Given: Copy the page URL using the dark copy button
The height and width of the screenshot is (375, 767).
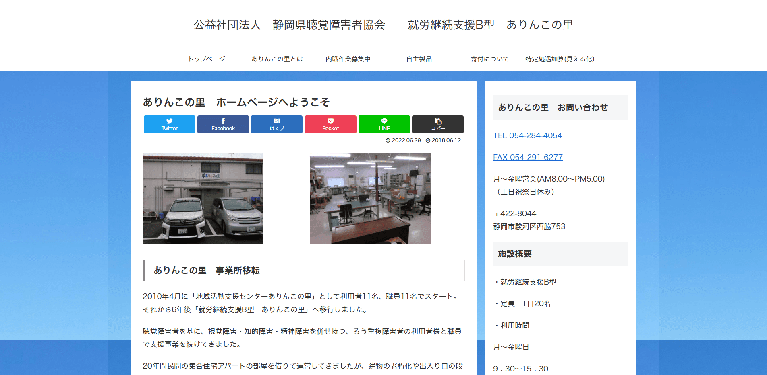Looking at the screenshot, I should pos(438,124).
